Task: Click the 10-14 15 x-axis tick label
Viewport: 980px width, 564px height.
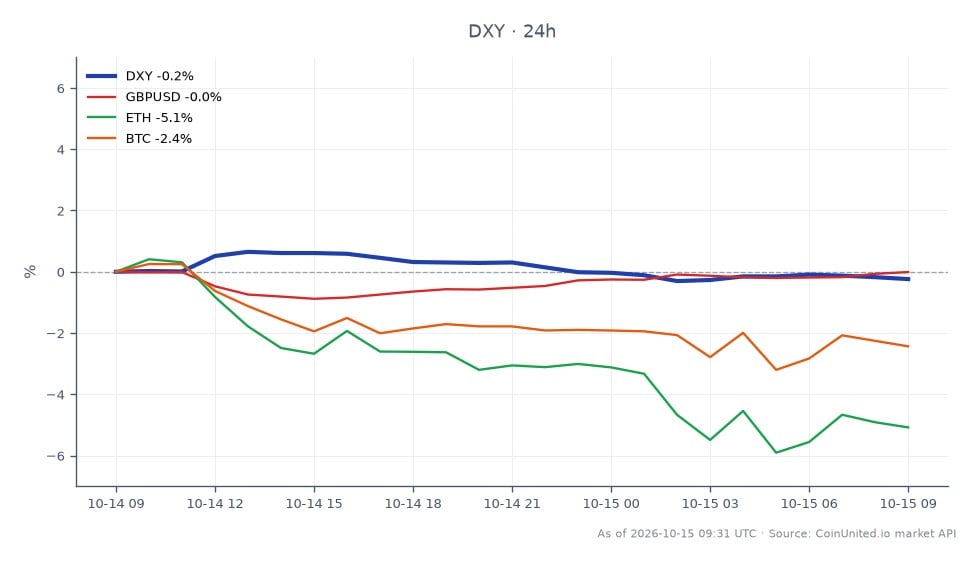Action: tap(314, 503)
